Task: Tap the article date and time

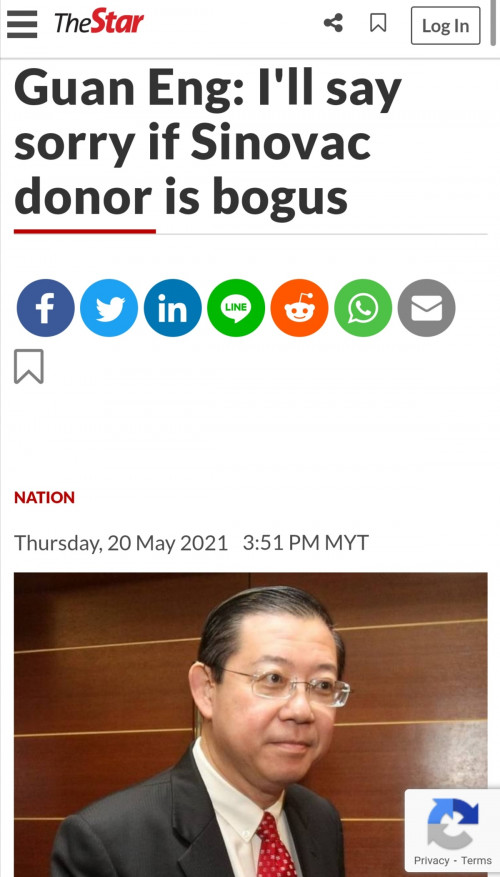Action: (191, 543)
